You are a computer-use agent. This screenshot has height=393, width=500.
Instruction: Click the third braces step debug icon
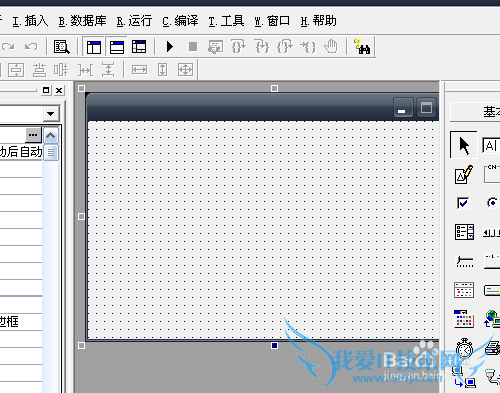point(285,46)
